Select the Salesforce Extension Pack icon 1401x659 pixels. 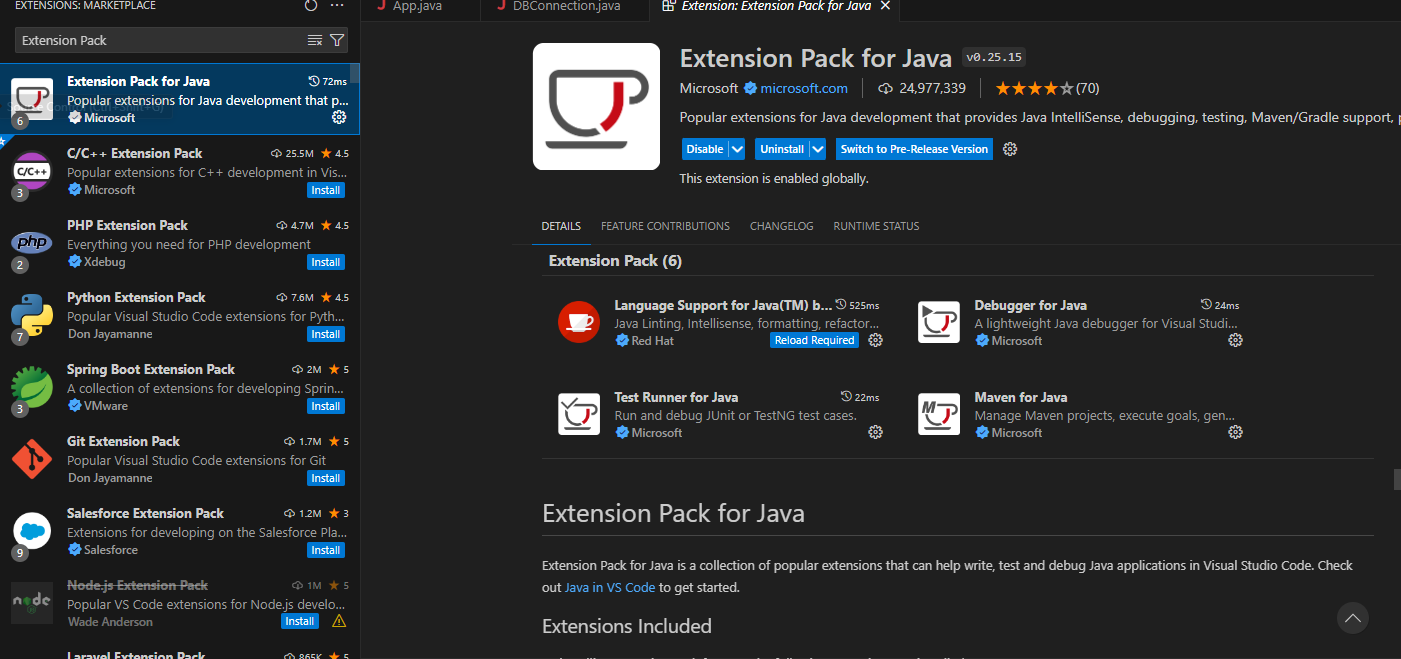coord(32,531)
